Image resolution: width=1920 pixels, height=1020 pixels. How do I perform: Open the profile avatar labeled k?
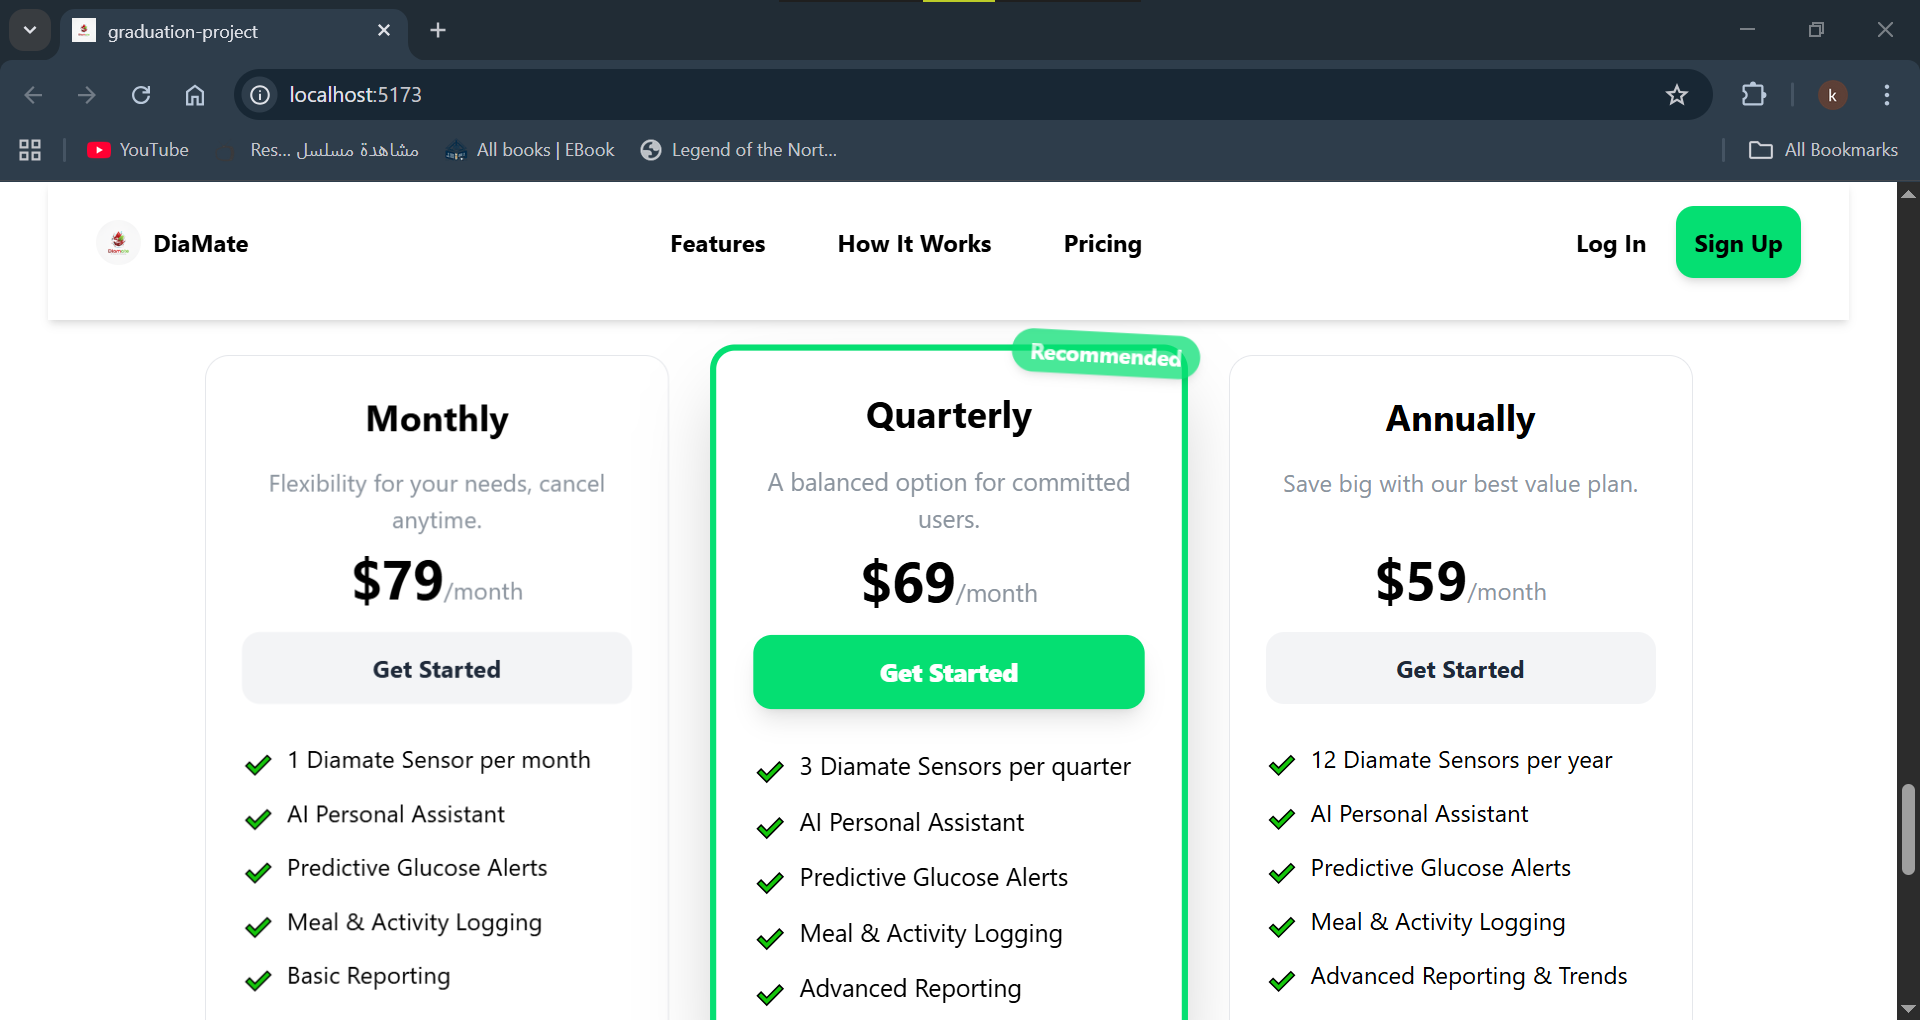point(1832,95)
